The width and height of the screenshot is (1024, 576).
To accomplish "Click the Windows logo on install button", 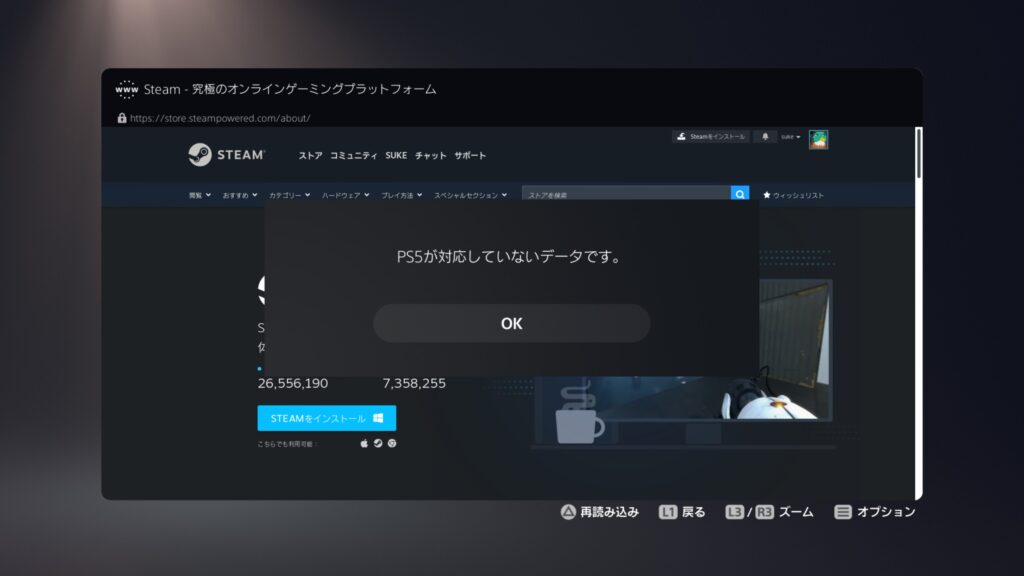I will pyautogui.click(x=378, y=418).
